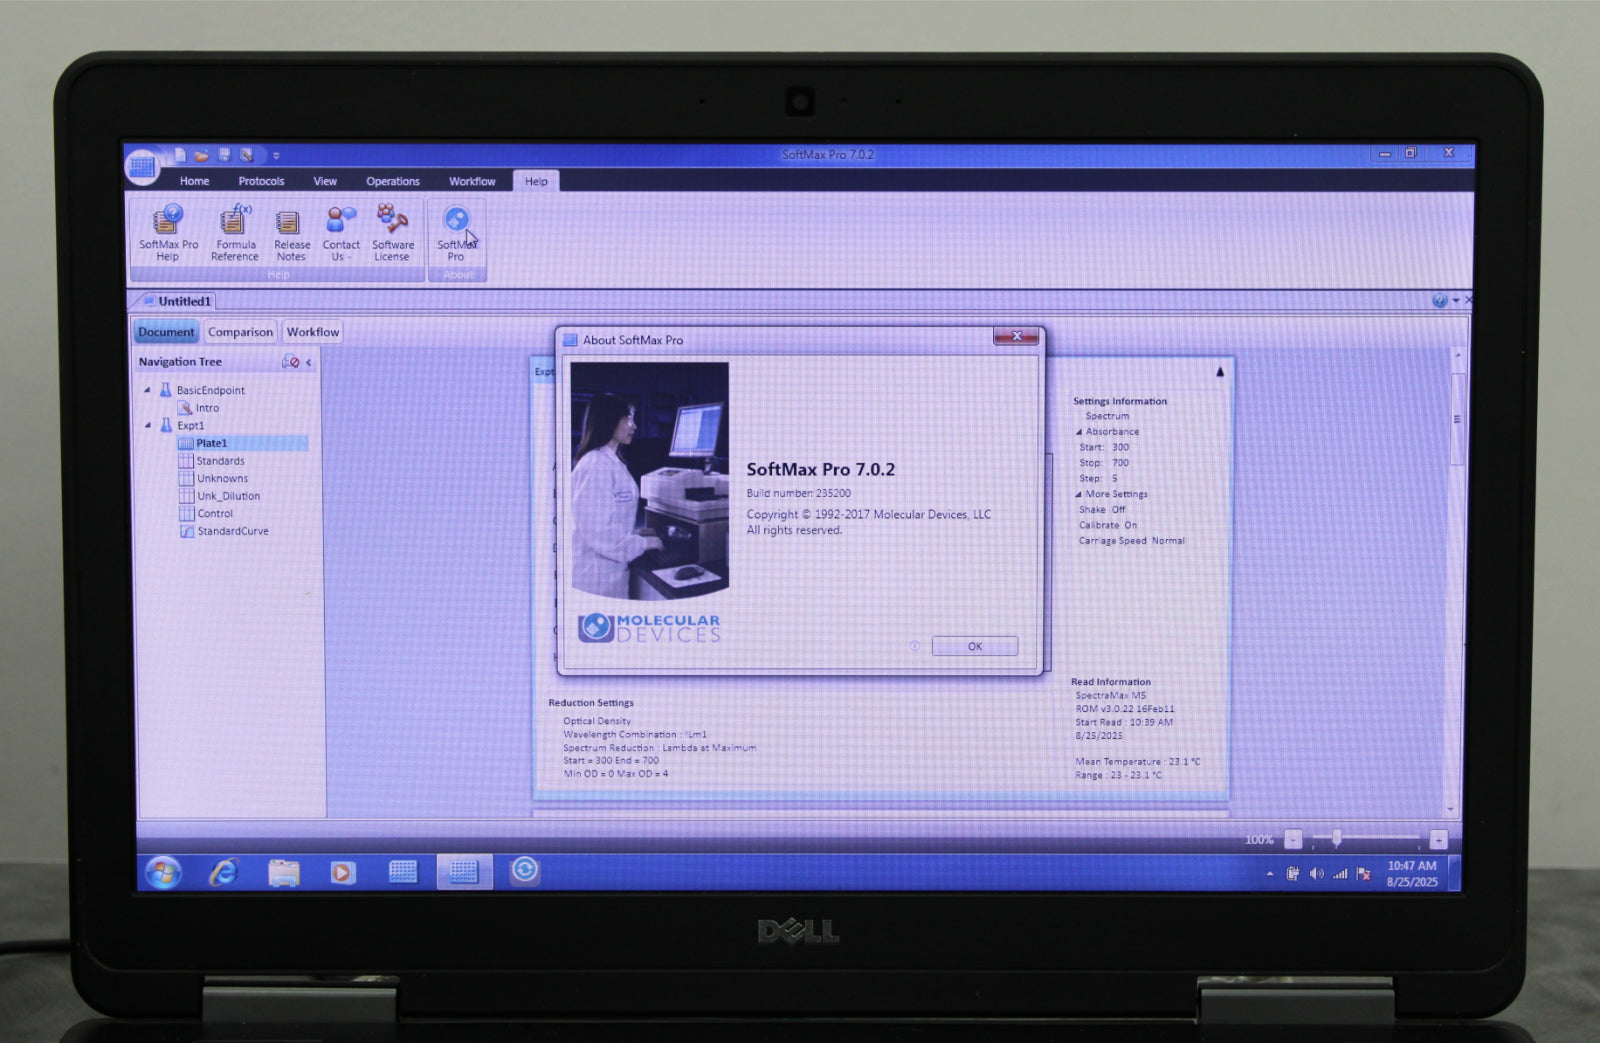Open the Release Notes

point(291,233)
